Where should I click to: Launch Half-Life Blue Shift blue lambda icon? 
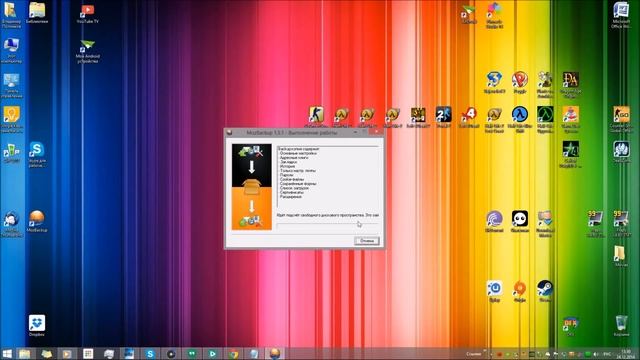[520, 119]
